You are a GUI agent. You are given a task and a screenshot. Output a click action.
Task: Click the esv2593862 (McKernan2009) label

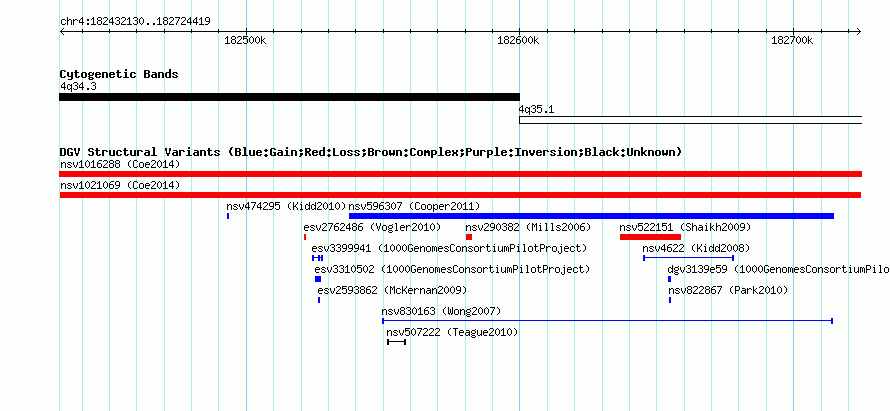coord(392,290)
